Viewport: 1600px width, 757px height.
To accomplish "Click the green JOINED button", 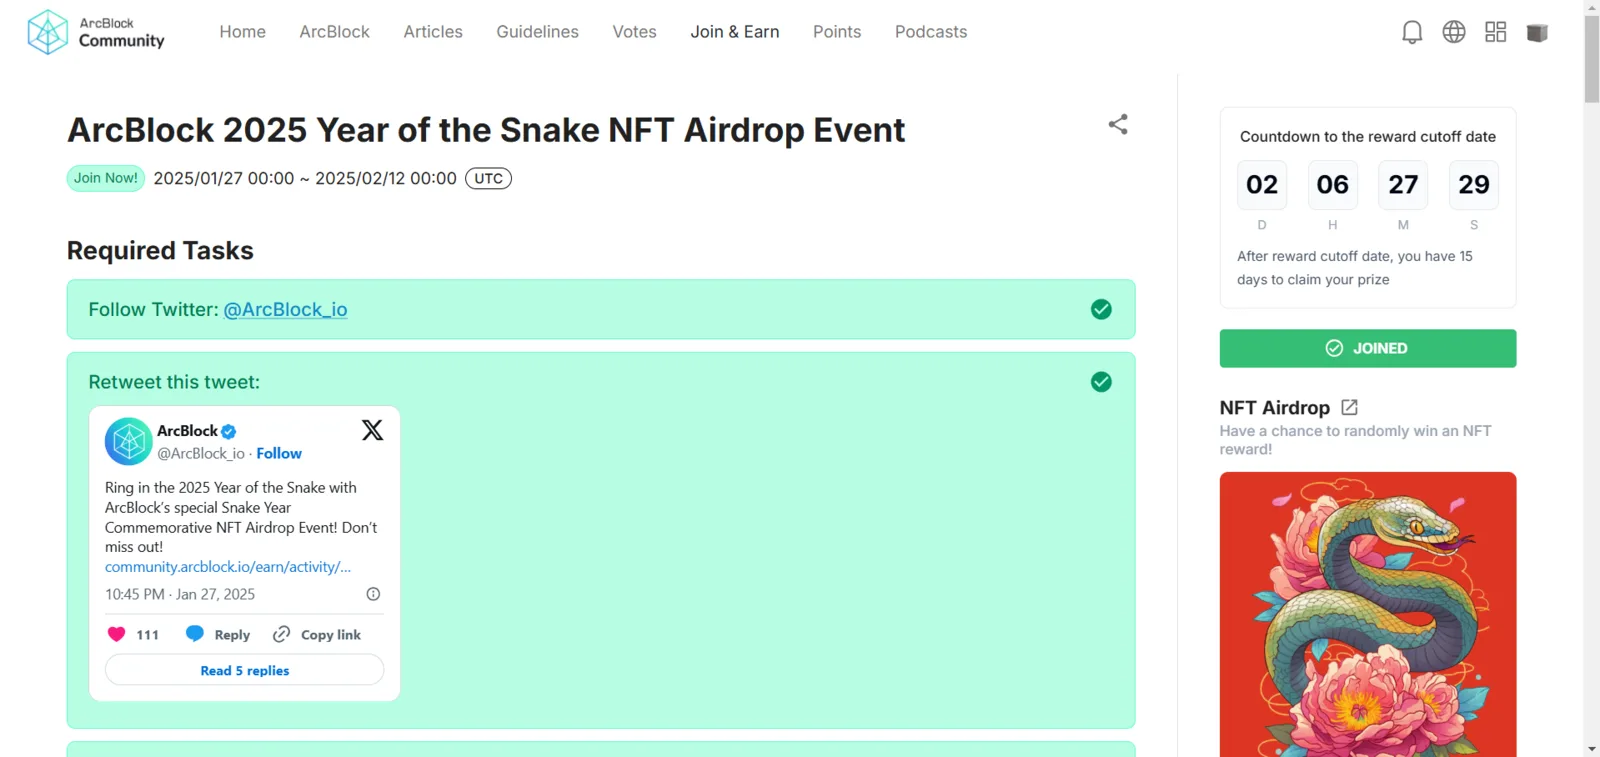I will pyautogui.click(x=1368, y=348).
